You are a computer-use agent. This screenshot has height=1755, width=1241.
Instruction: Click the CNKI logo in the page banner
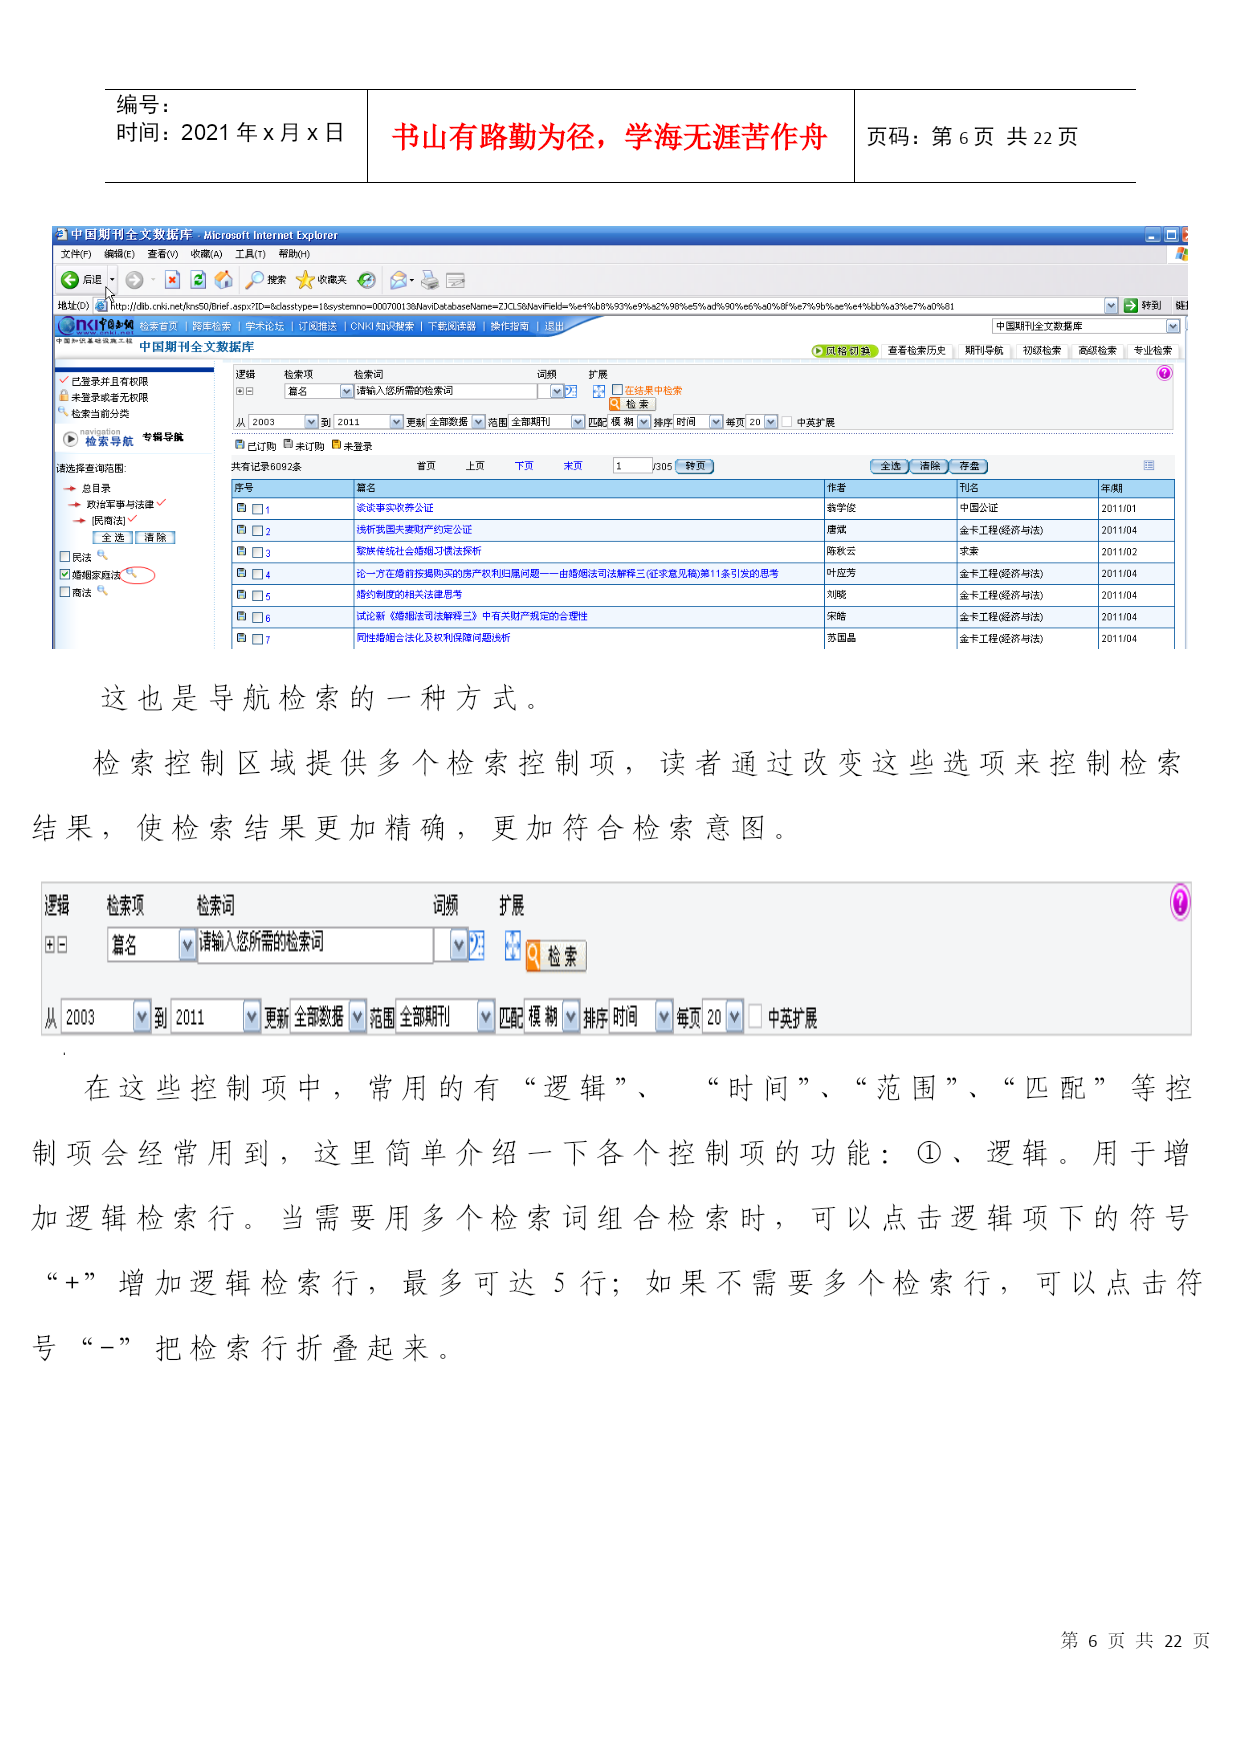pos(96,325)
